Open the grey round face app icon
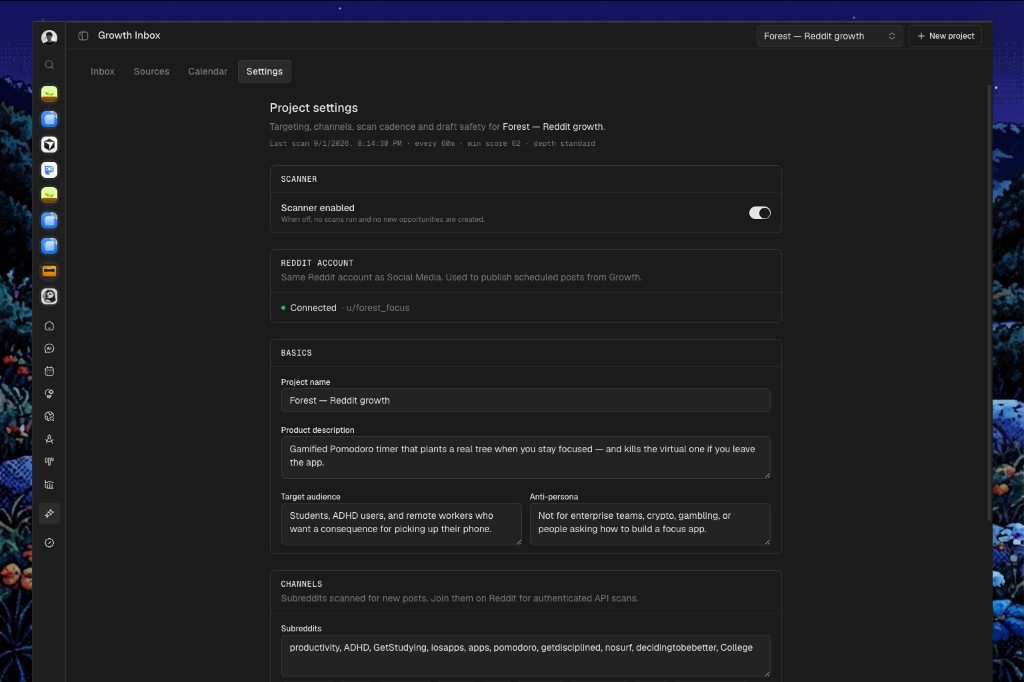The height and width of the screenshot is (682, 1024). [49, 297]
